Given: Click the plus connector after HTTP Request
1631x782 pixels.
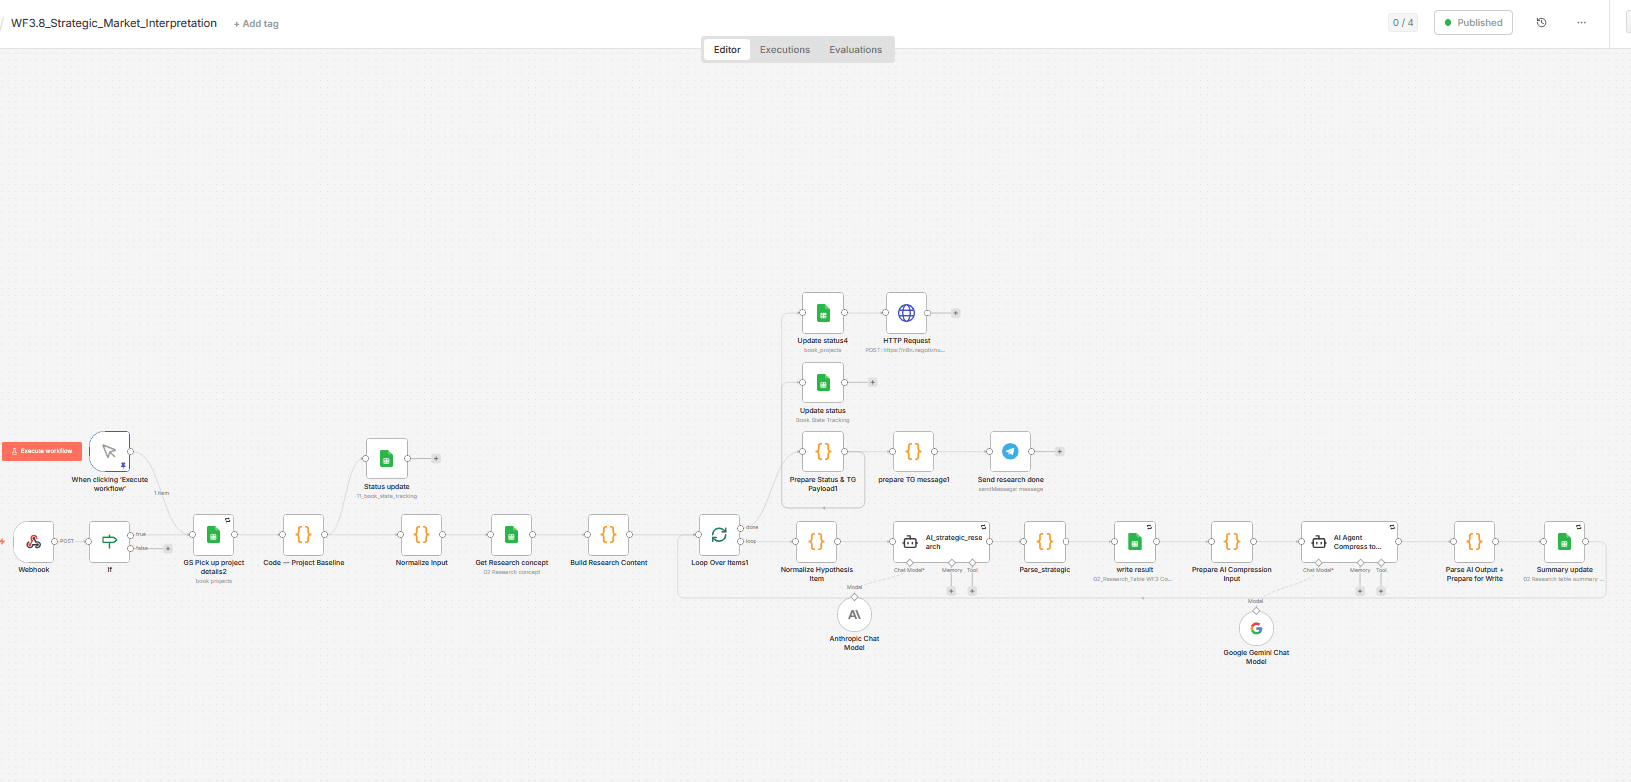Looking at the screenshot, I should [956, 313].
